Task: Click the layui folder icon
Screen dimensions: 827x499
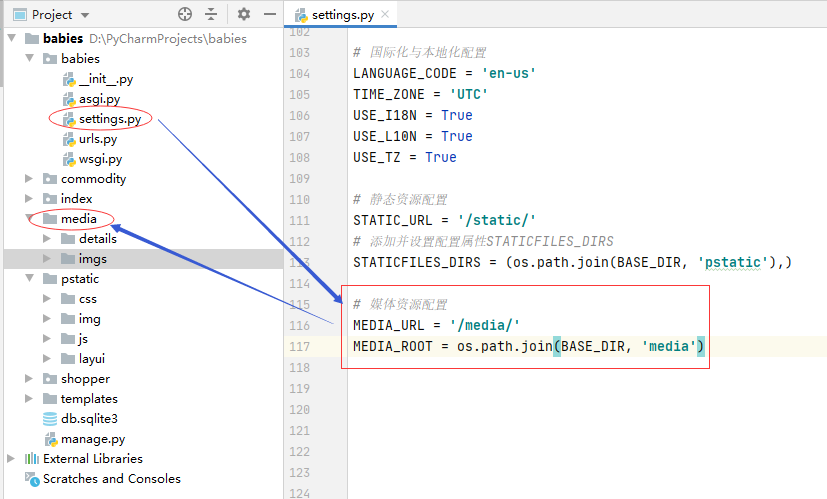Action: tap(68, 359)
